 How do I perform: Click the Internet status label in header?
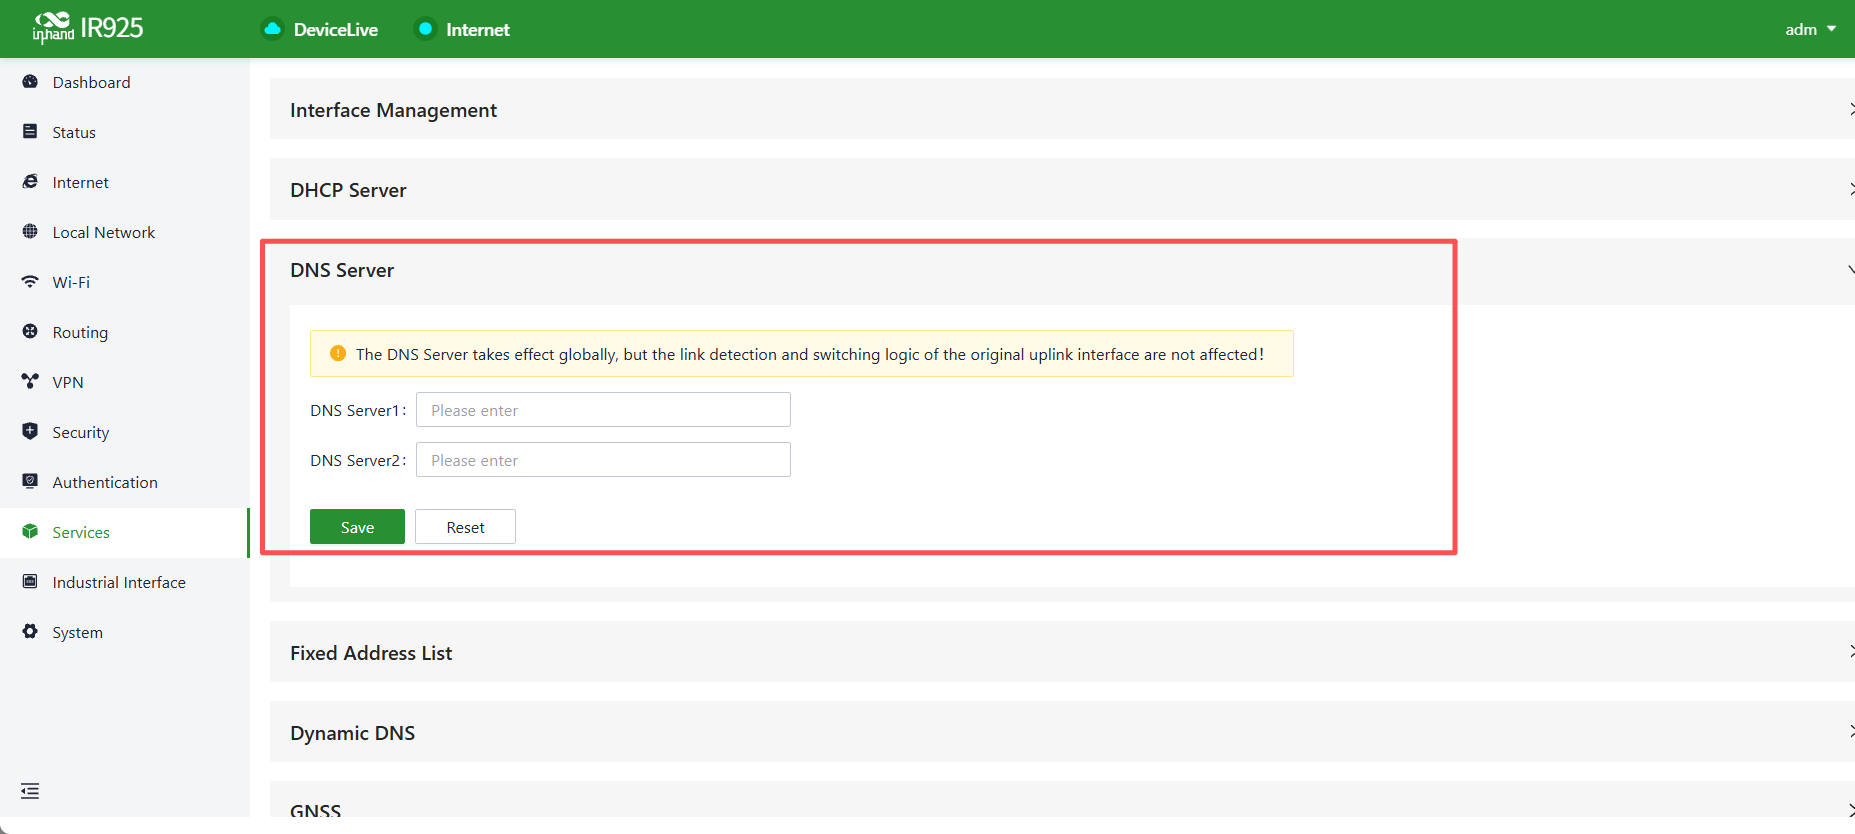478,30
